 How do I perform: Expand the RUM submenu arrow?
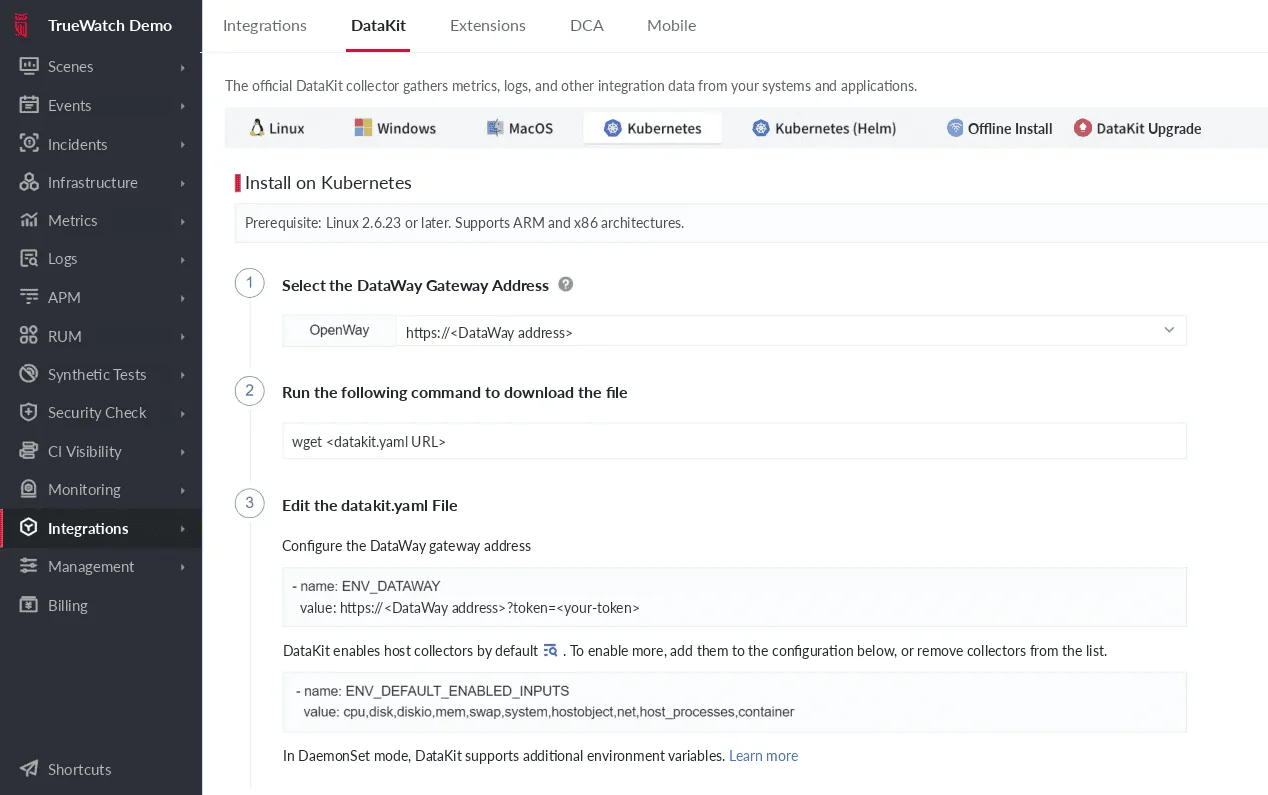(x=183, y=336)
